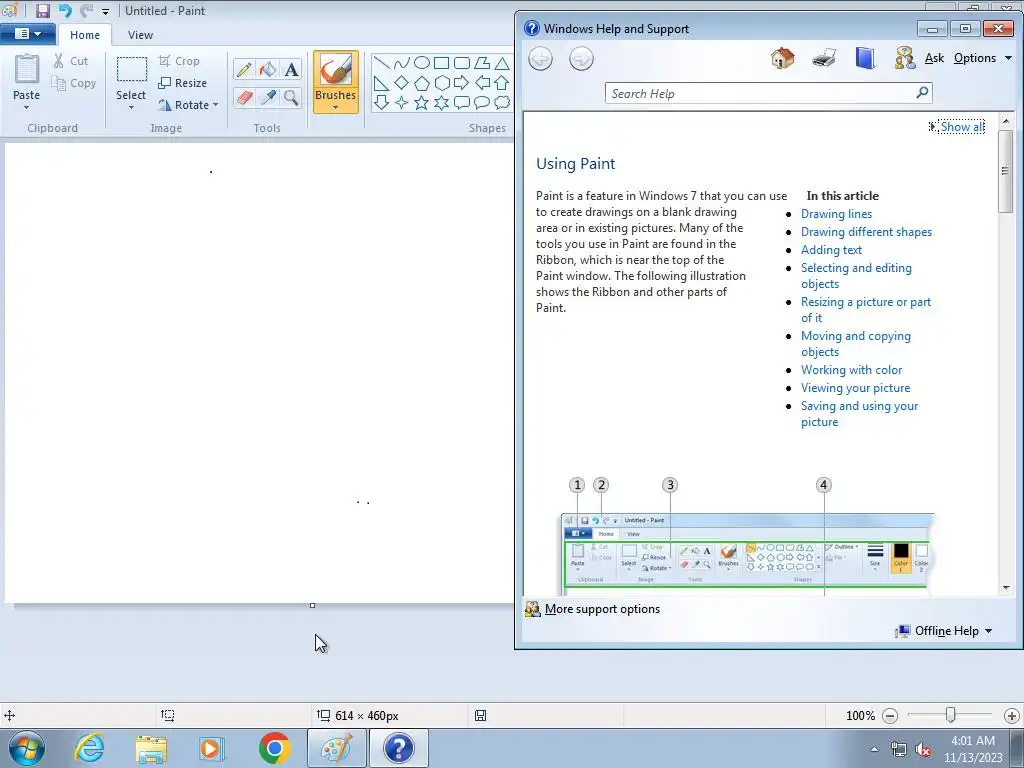The width and height of the screenshot is (1024, 768).
Task: Expand the Select dropdown arrow
Action: click(x=131, y=108)
